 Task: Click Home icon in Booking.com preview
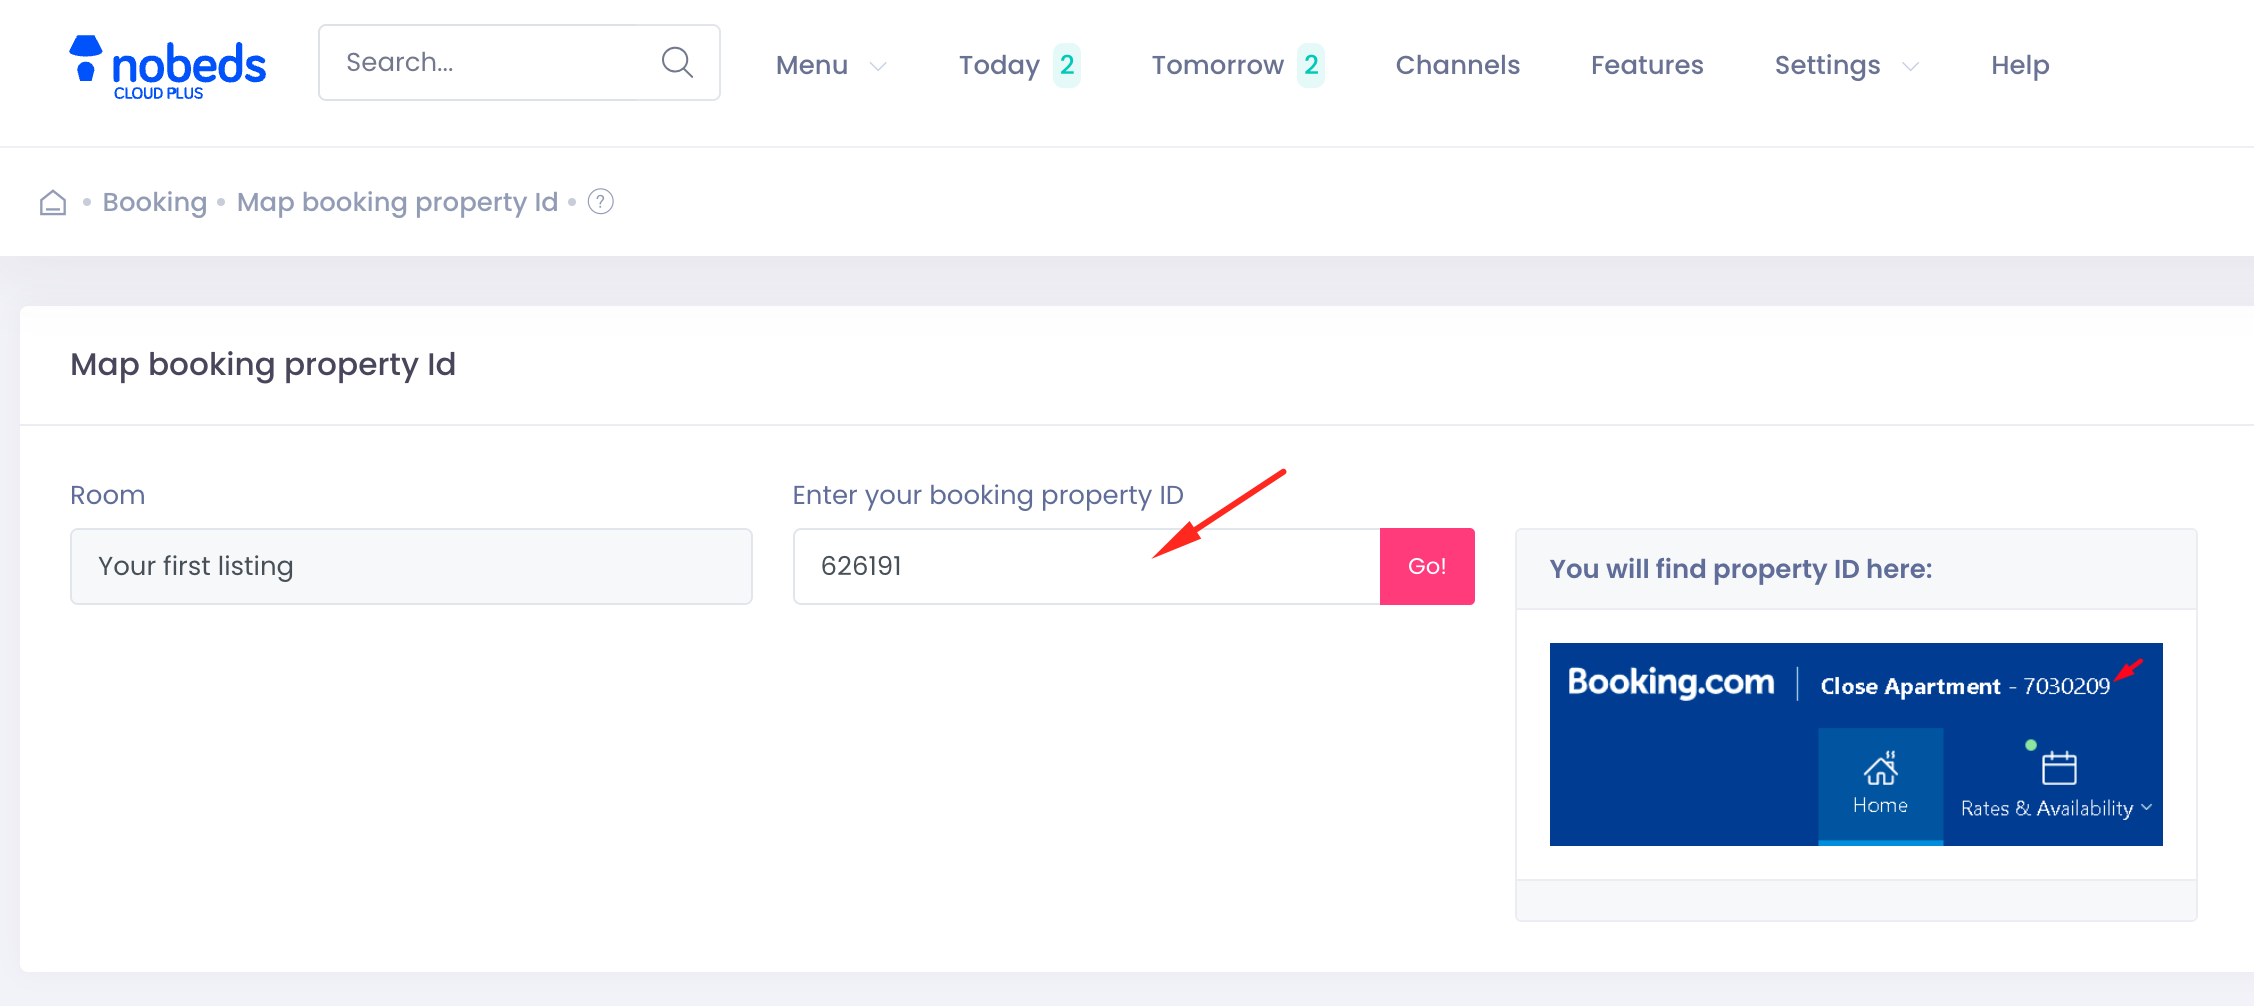tap(1880, 769)
